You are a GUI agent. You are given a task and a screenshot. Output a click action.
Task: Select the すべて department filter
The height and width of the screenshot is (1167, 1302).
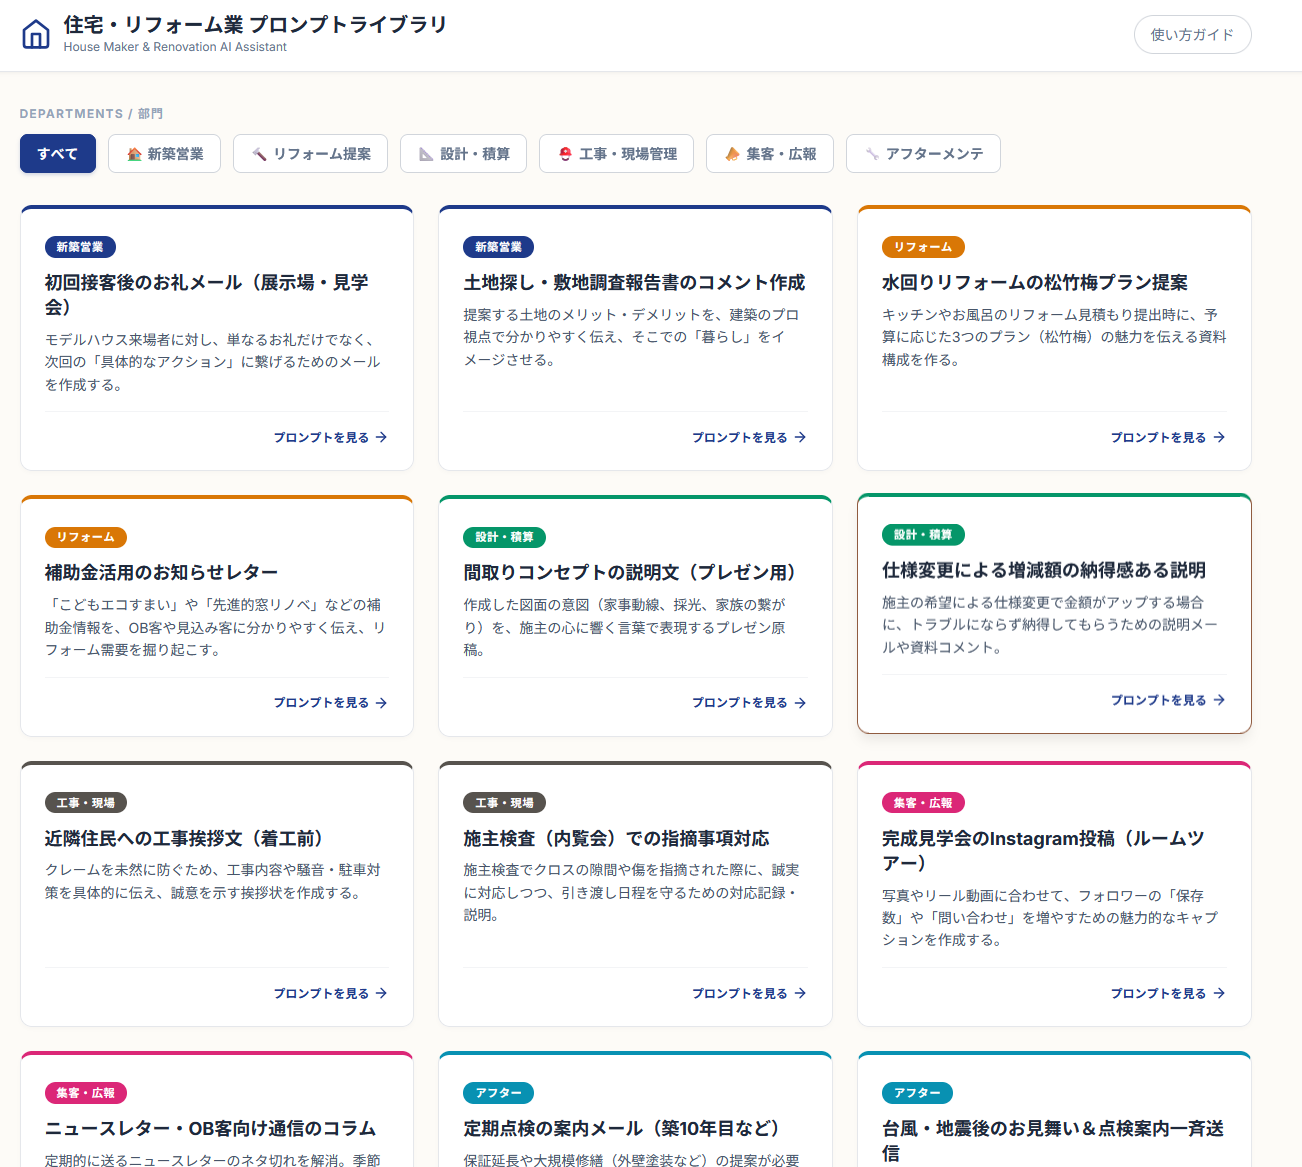pos(58,154)
